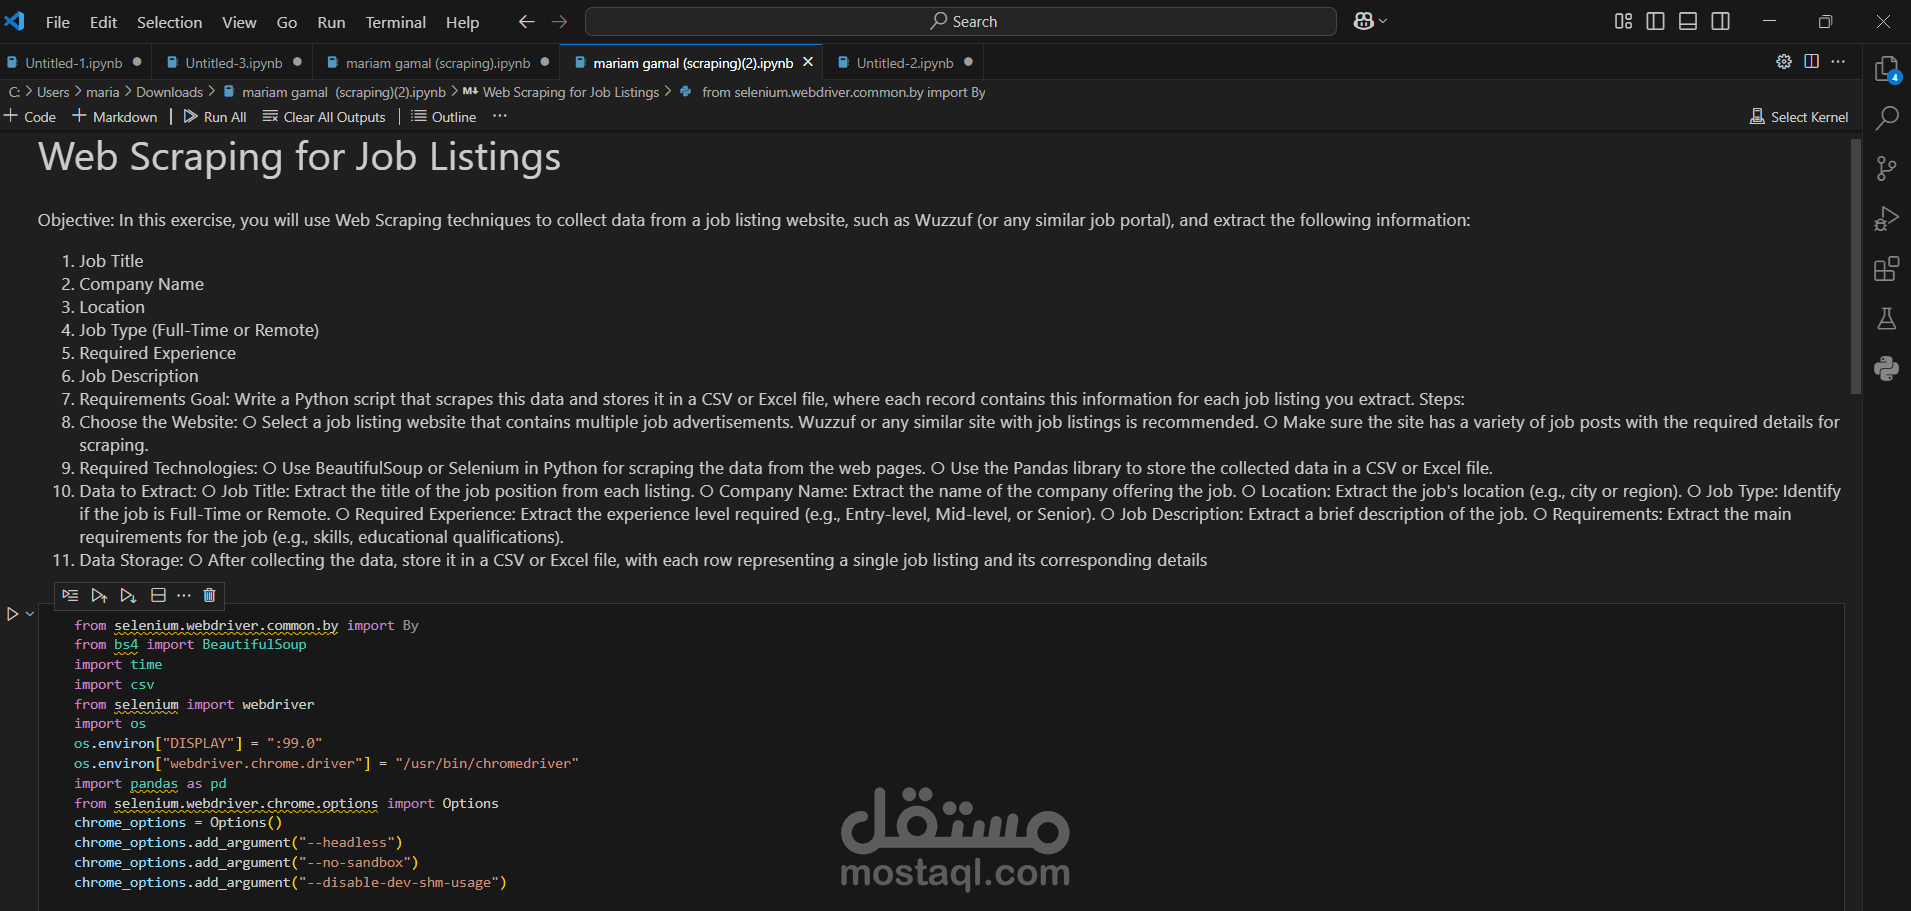Viewport: 1911px width, 911px height.
Task: Click the command center Search field
Action: tap(960, 21)
